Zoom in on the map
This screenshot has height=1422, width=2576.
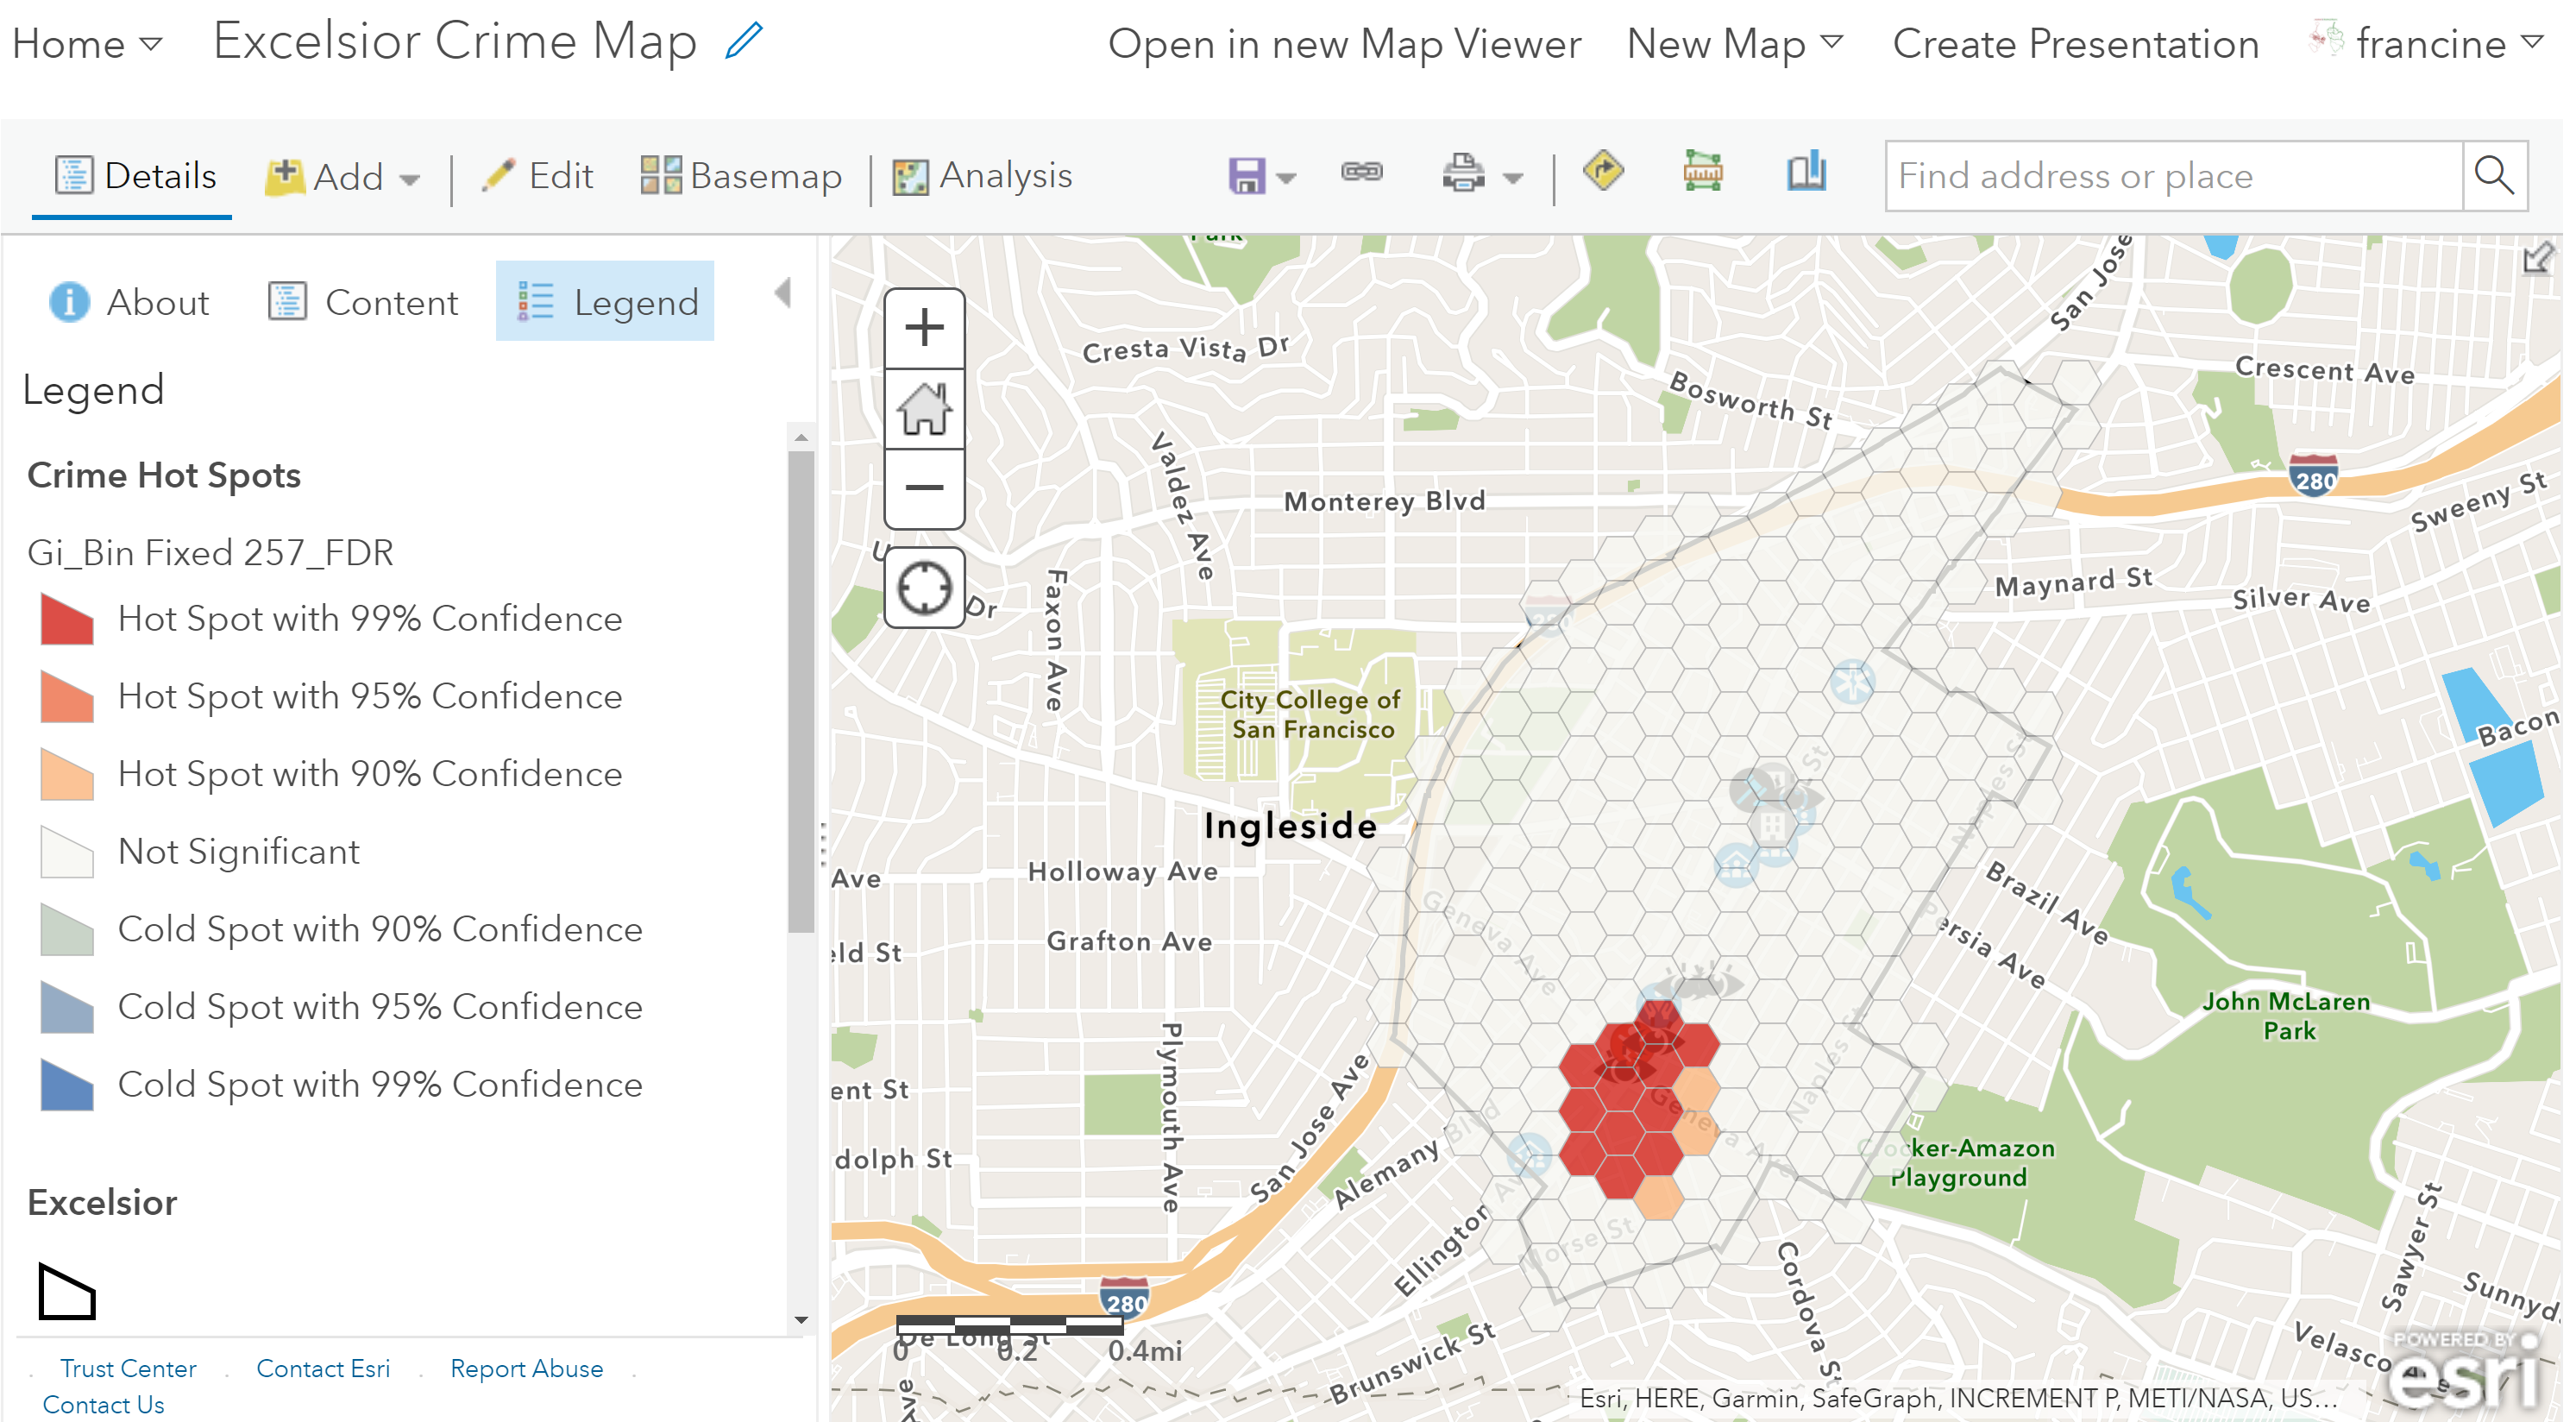pyautogui.click(x=924, y=328)
